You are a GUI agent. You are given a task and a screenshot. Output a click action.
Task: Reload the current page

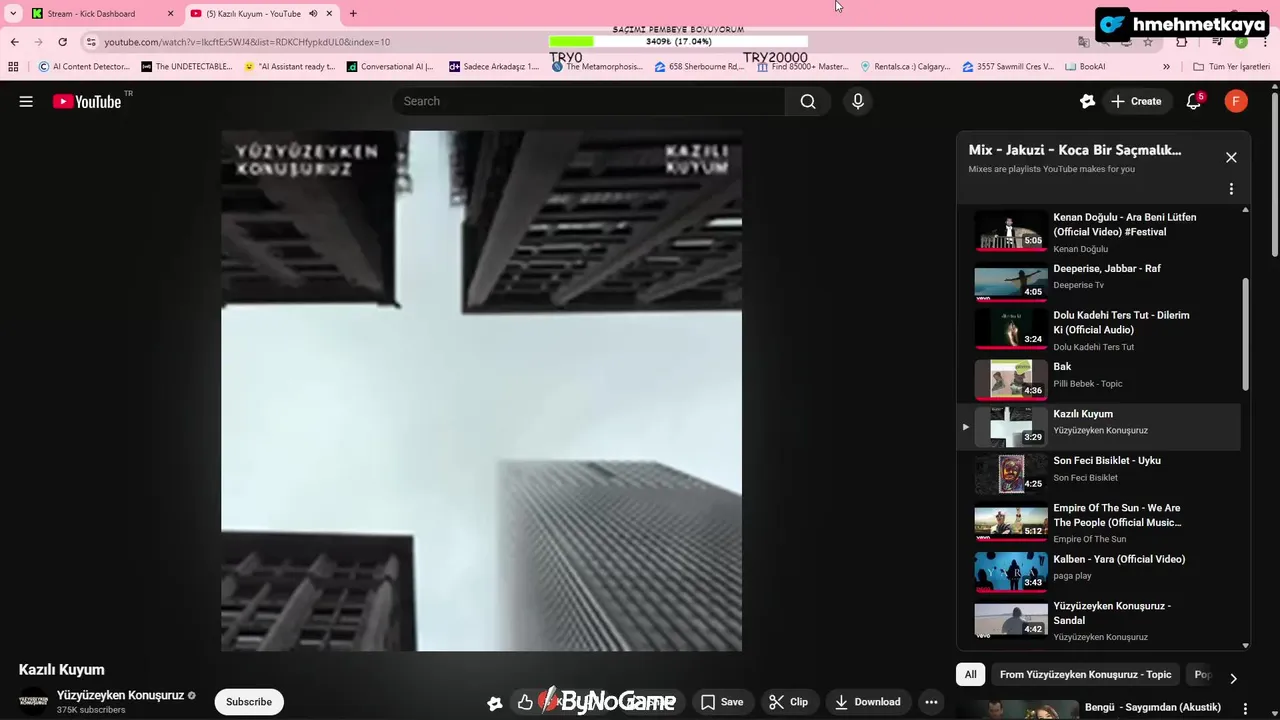tap(62, 42)
